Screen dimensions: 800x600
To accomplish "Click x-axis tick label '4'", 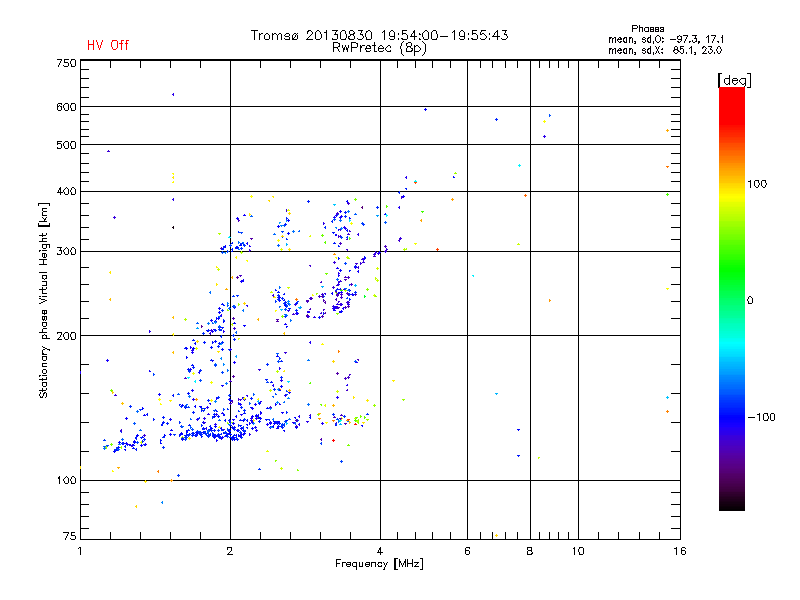I will pos(380,551).
